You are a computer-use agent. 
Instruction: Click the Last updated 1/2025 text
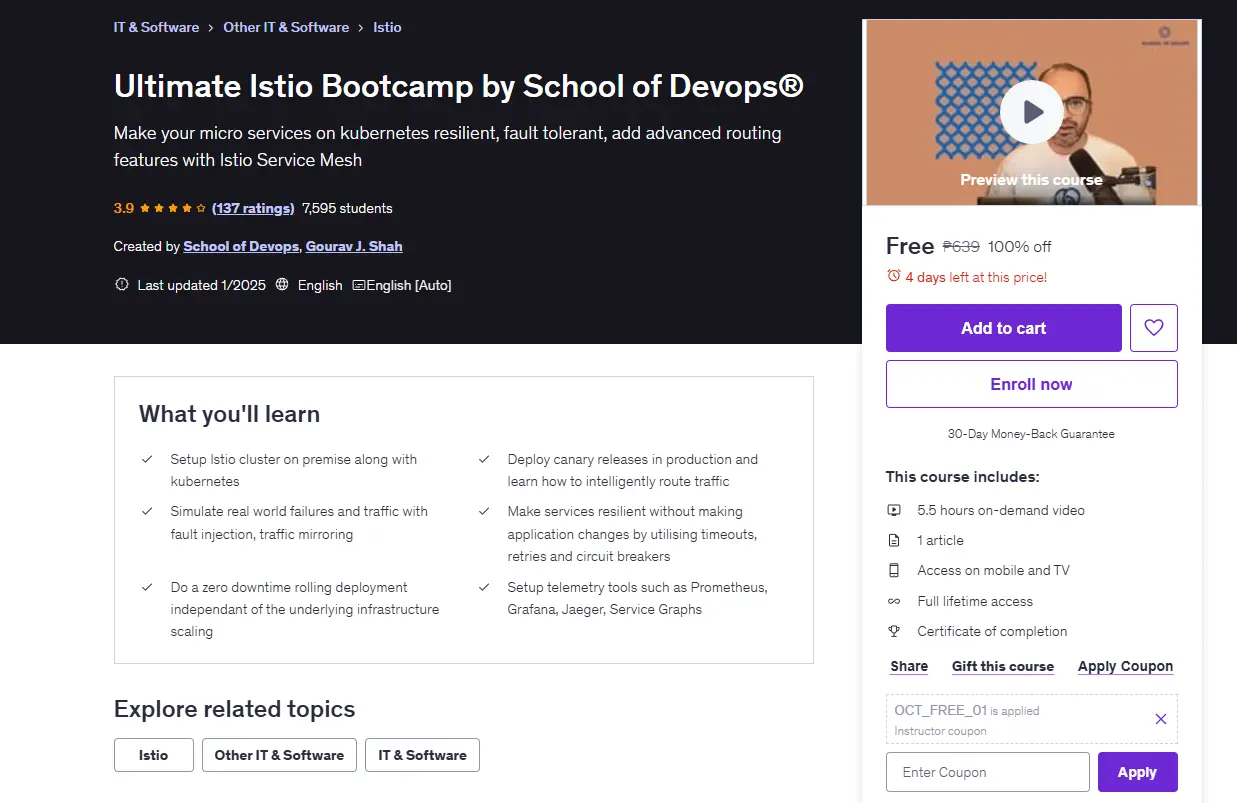[202, 285]
